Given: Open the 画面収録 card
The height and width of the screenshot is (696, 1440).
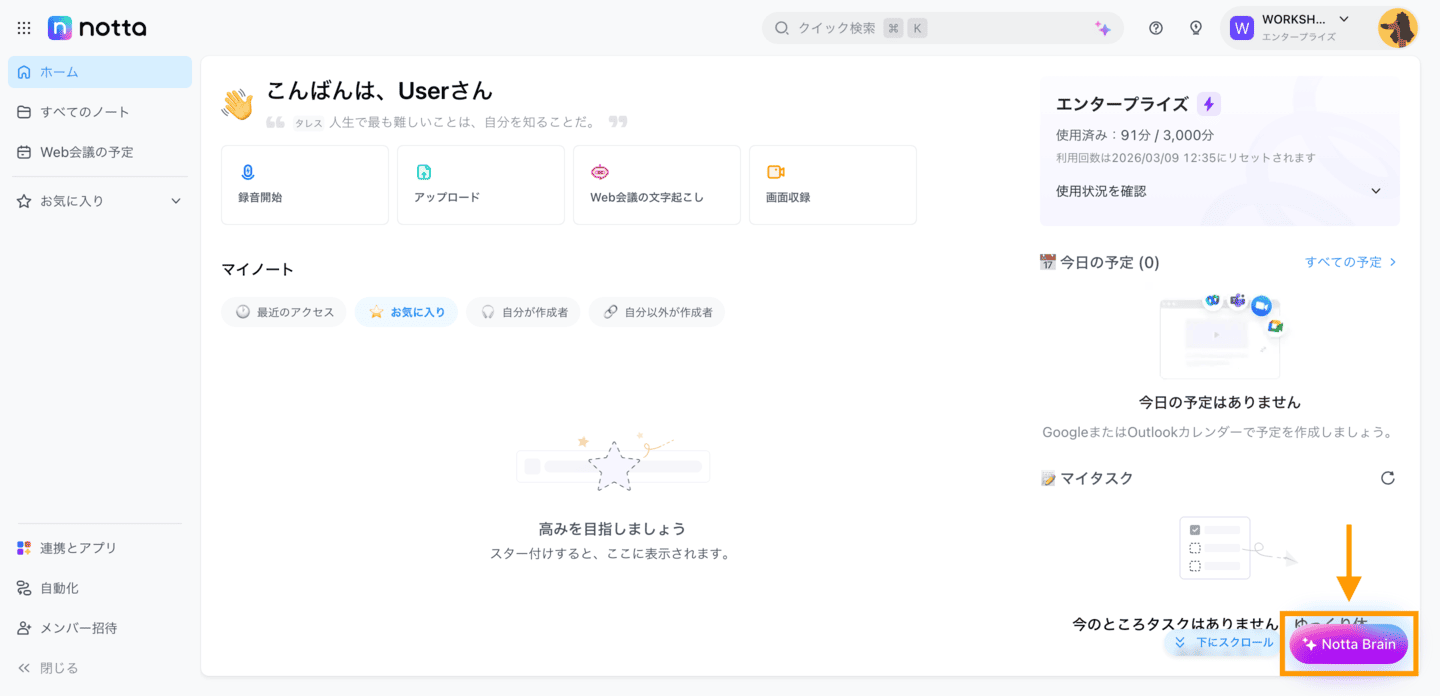Looking at the screenshot, I should pyautogui.click(x=833, y=185).
